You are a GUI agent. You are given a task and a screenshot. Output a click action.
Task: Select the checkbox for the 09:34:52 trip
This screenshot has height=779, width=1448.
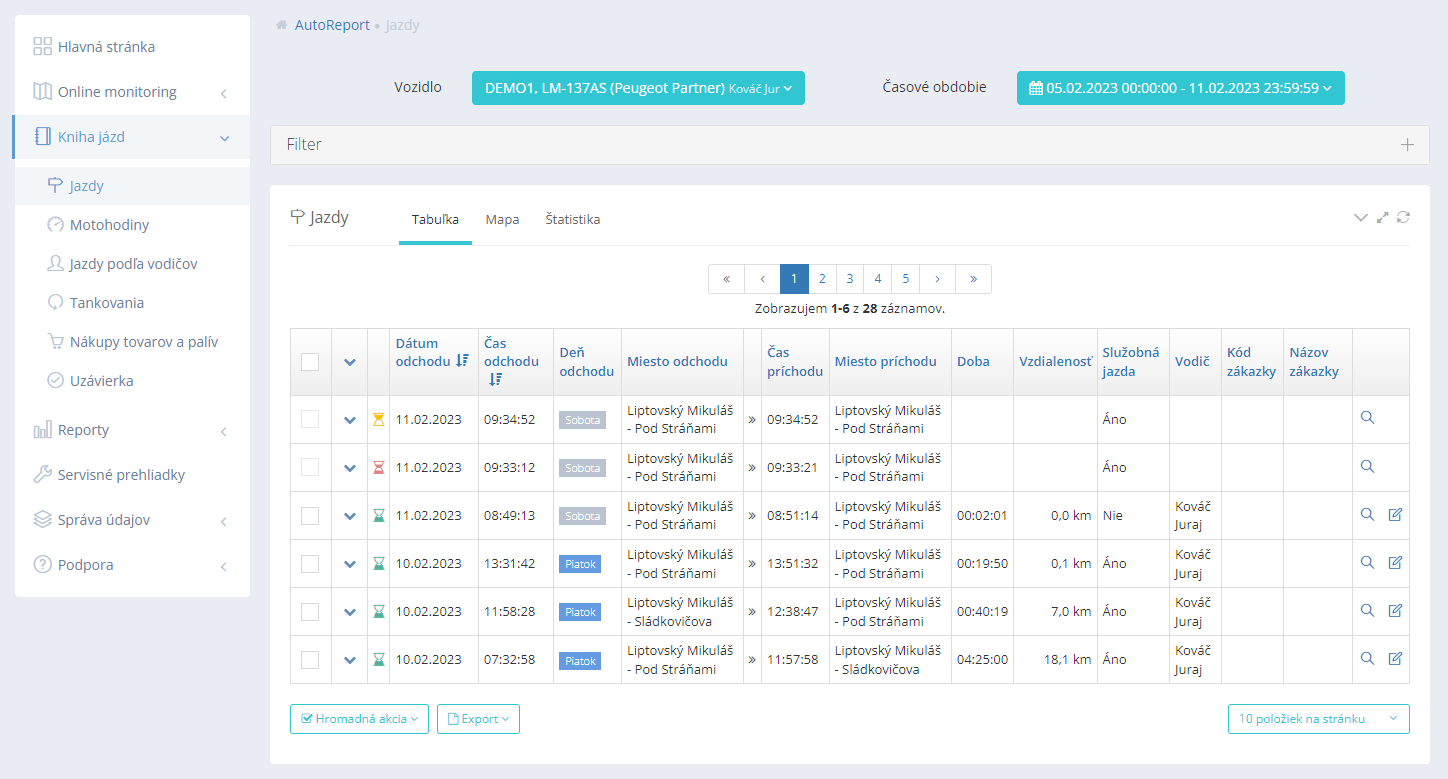[310, 420]
